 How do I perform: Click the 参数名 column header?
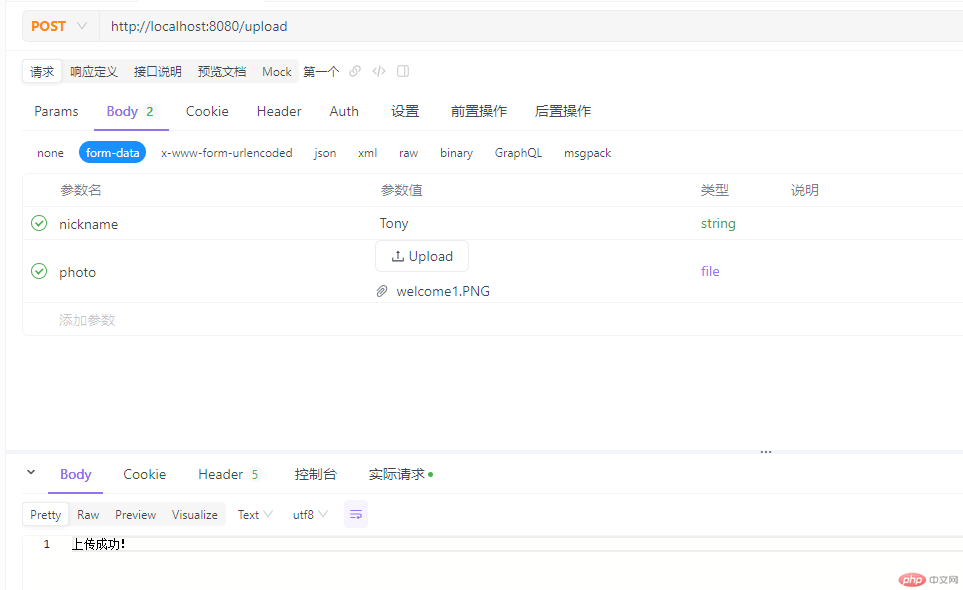click(80, 190)
